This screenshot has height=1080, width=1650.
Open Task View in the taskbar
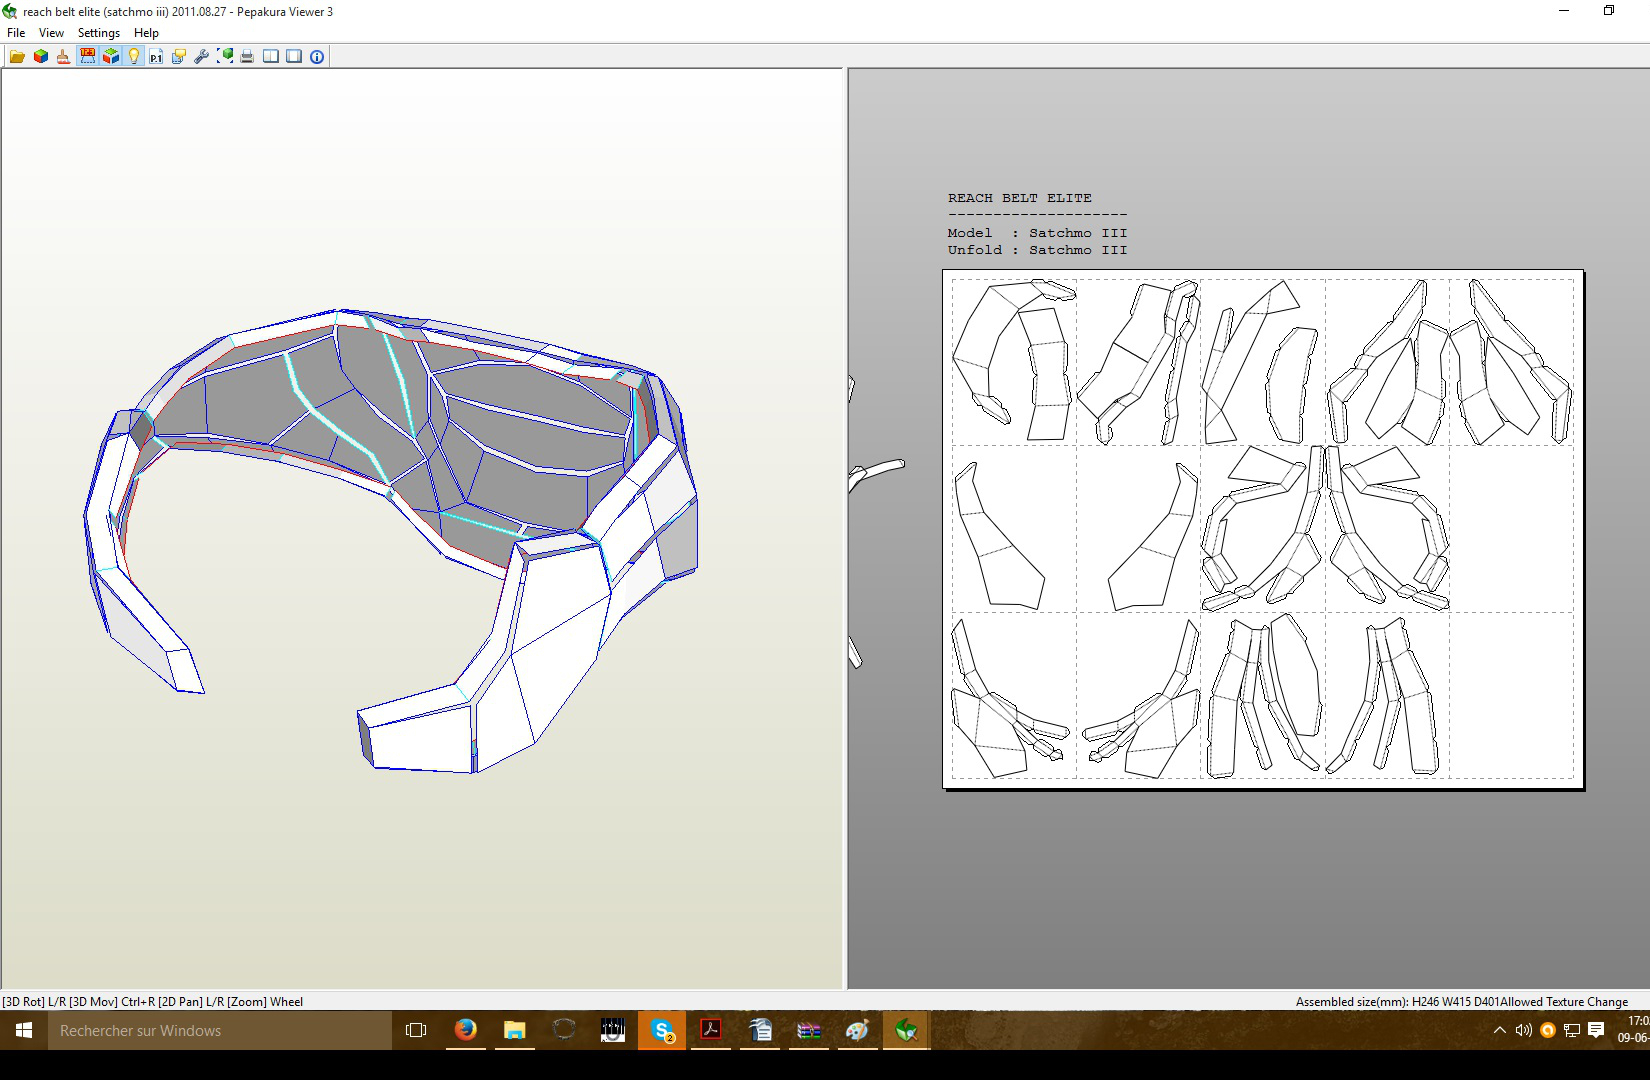416,1030
